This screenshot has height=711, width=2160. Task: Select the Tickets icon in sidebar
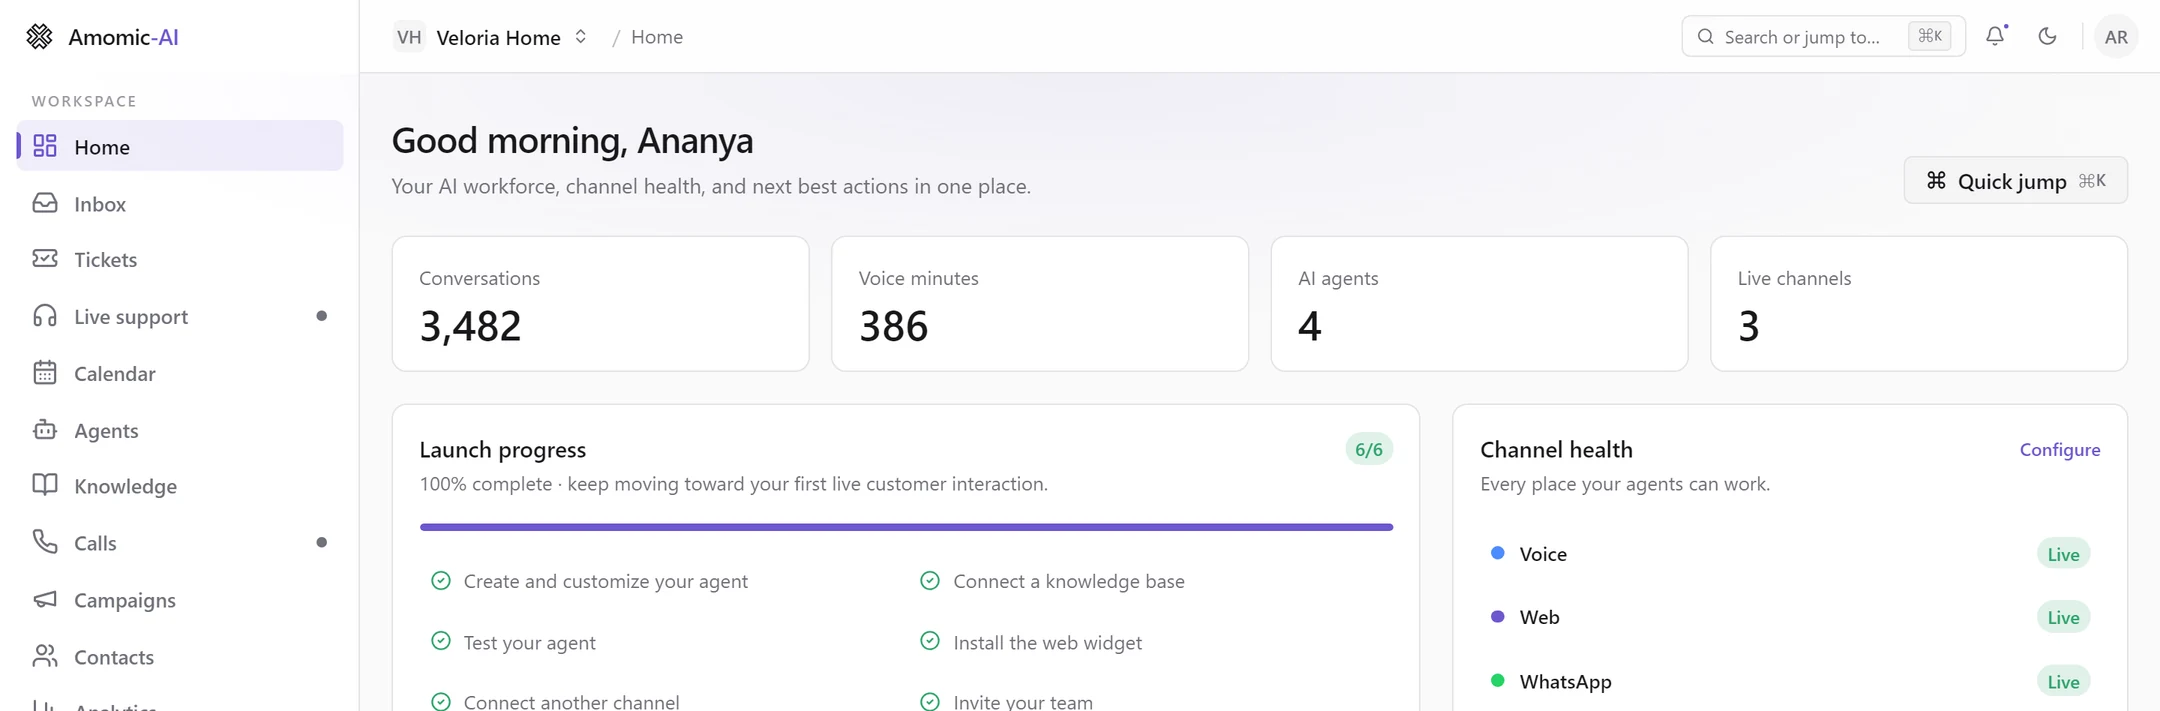coord(45,259)
